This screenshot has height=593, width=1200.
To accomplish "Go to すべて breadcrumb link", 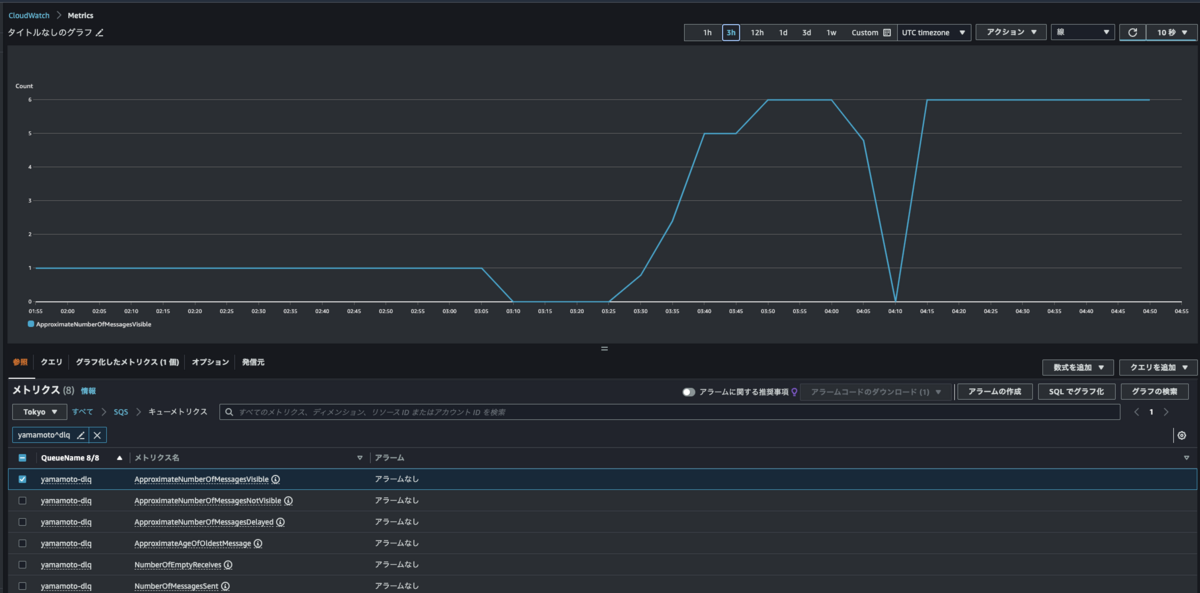I will [x=83, y=412].
